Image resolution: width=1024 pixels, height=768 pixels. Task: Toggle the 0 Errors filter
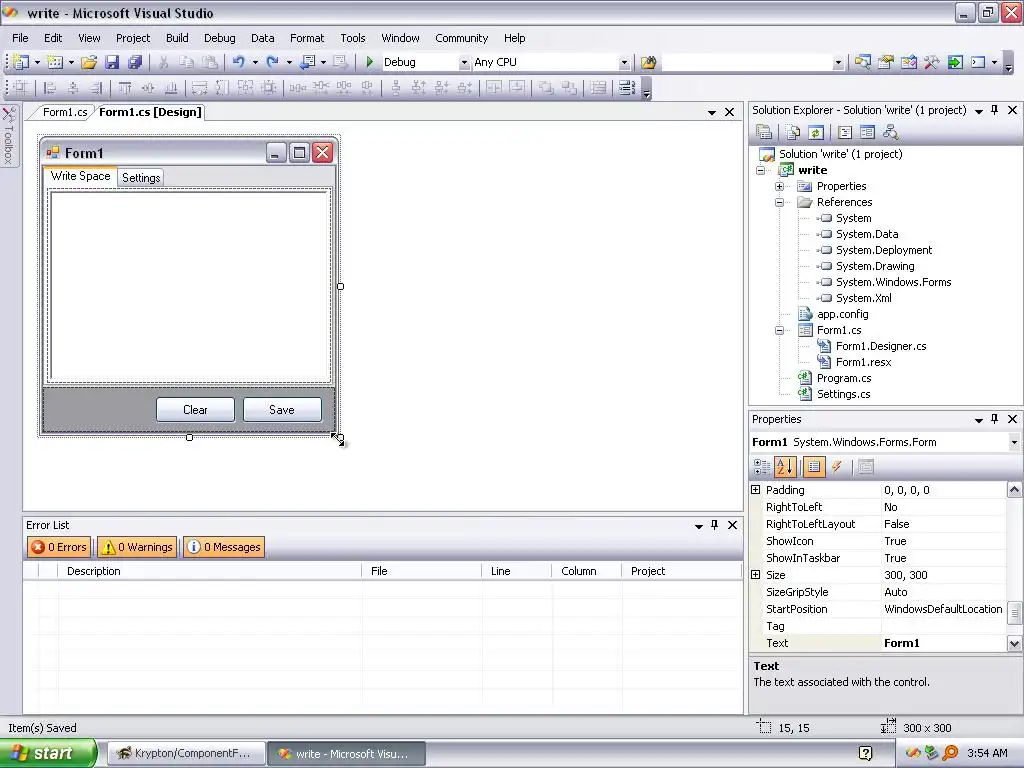[x=59, y=547]
